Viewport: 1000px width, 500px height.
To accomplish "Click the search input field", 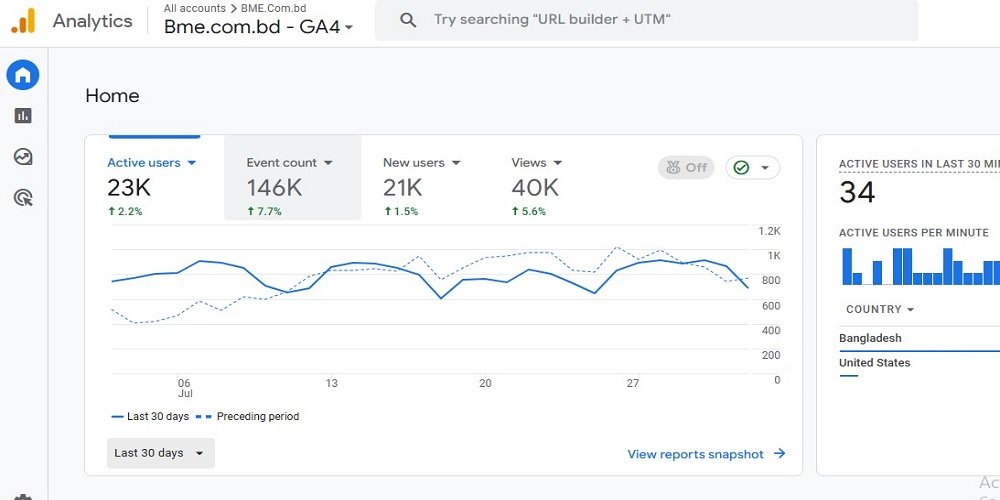I will pyautogui.click(x=660, y=20).
